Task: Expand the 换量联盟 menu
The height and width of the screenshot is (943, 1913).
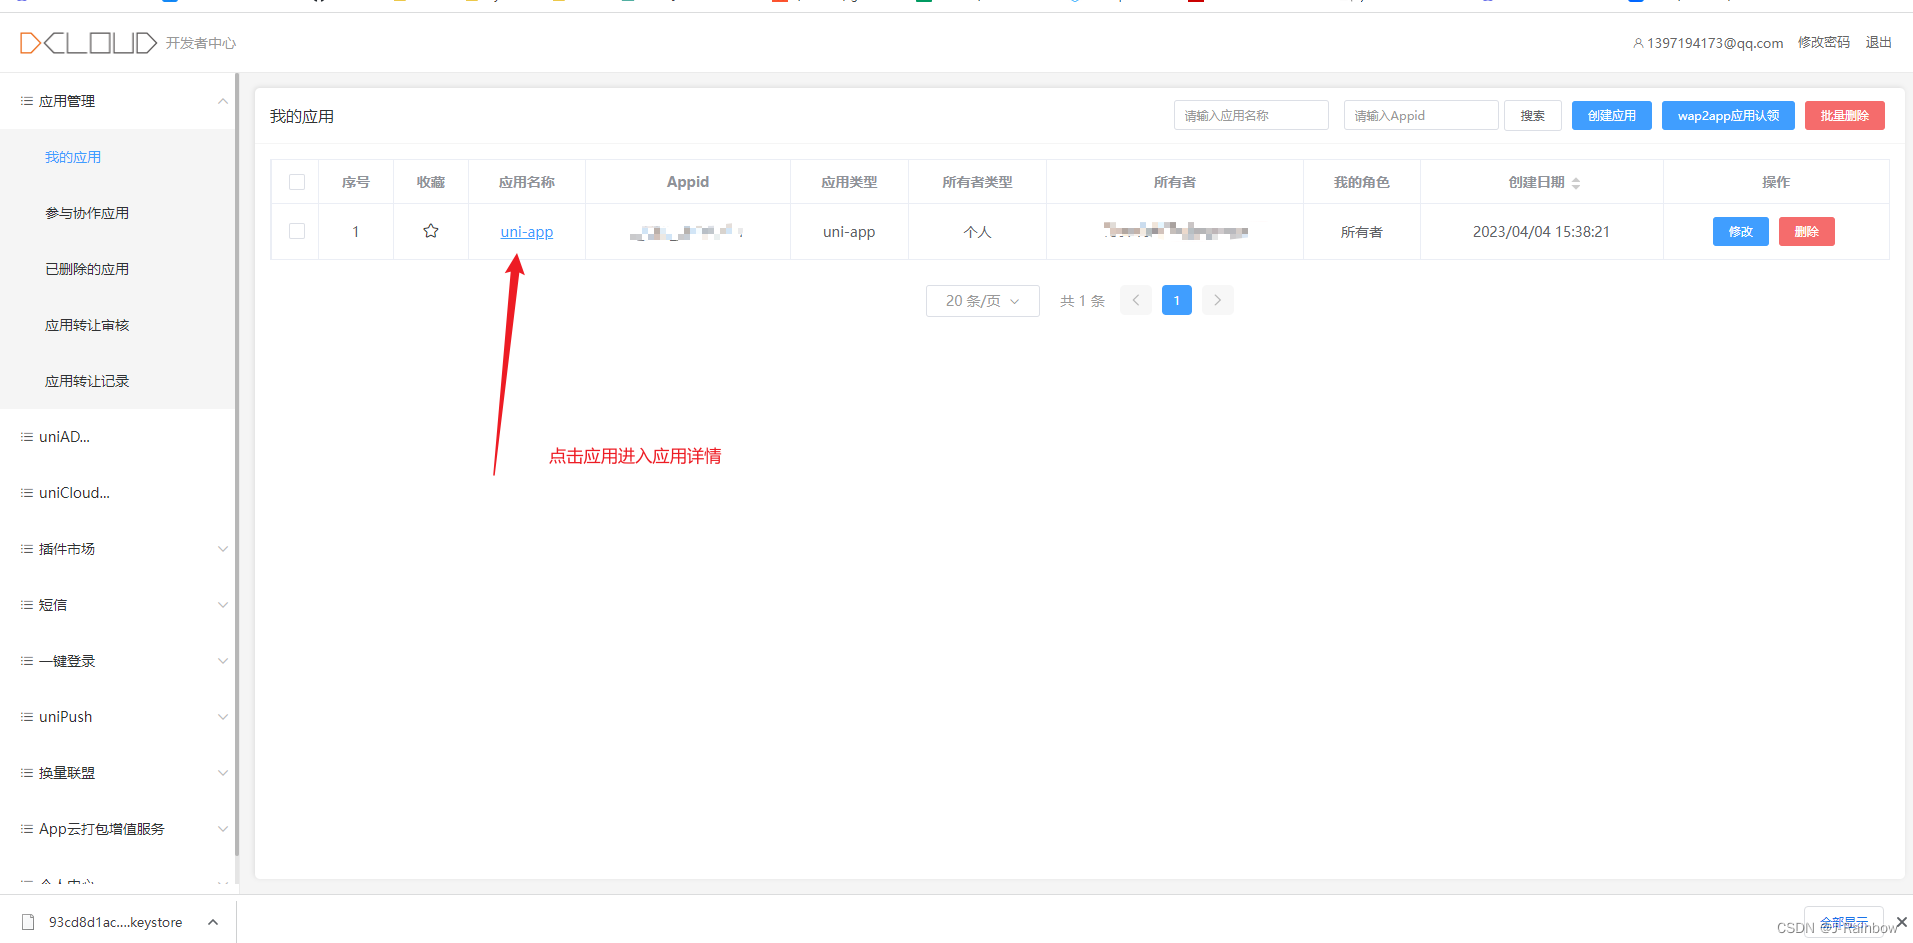Action: coord(223,773)
